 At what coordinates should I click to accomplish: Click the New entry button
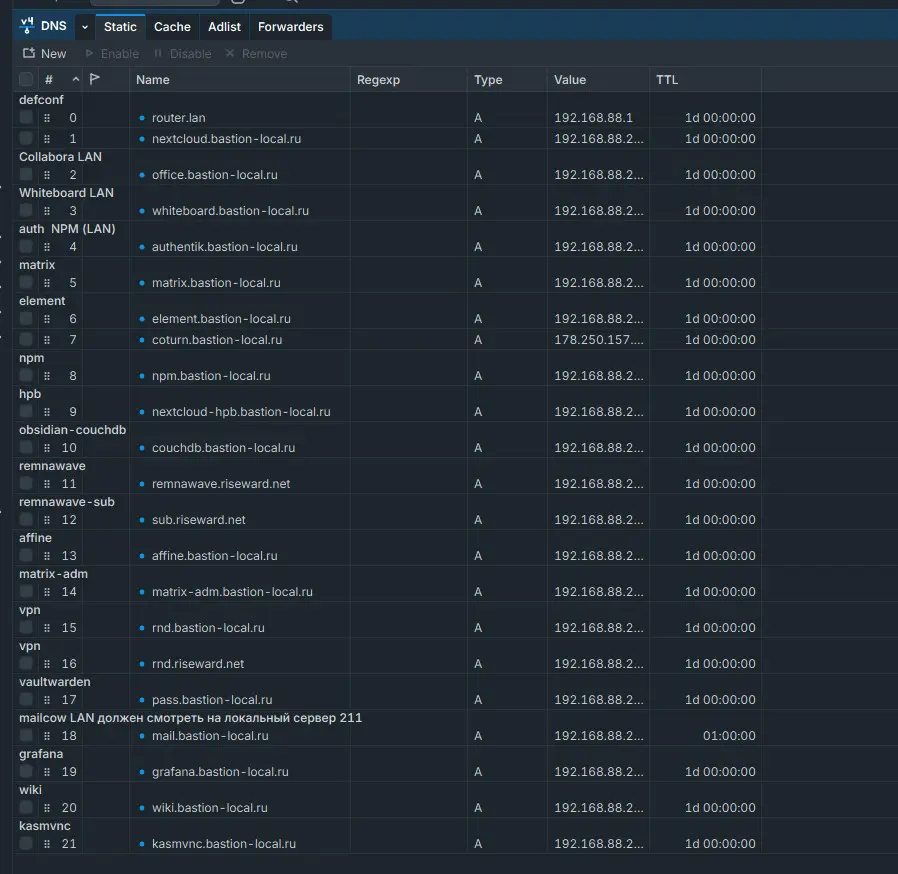coord(44,54)
